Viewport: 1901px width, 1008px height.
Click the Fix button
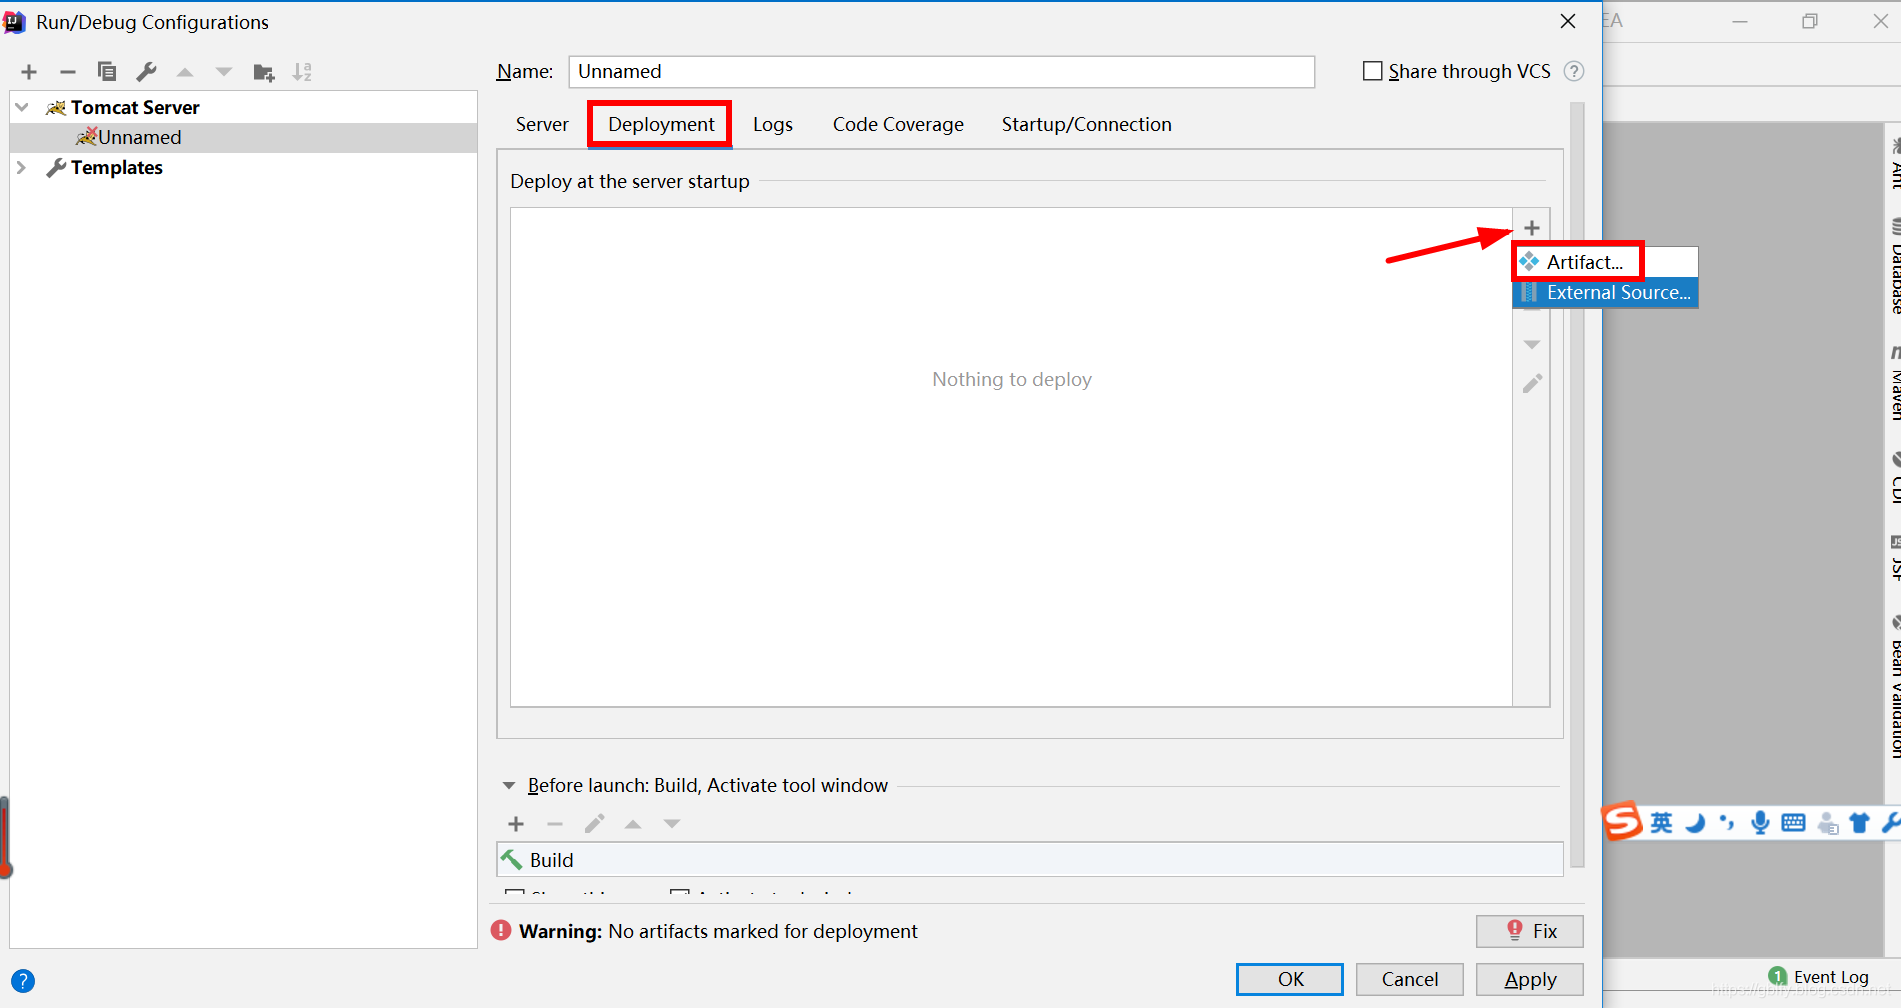point(1530,931)
